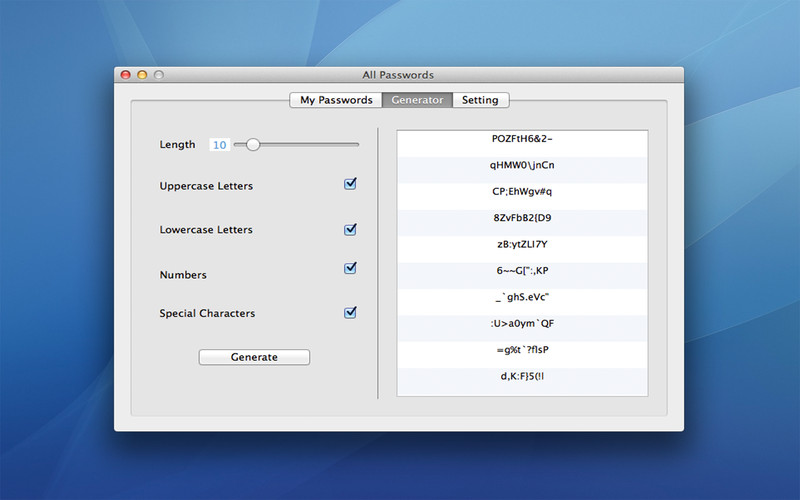Select password qHMW0\jnCn
Screen dimensions: 800x500
[x=522, y=170]
